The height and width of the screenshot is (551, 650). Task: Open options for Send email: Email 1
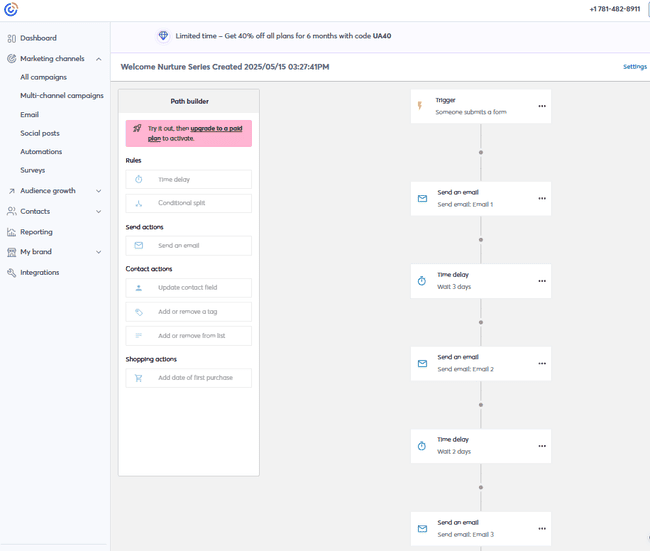click(542, 198)
